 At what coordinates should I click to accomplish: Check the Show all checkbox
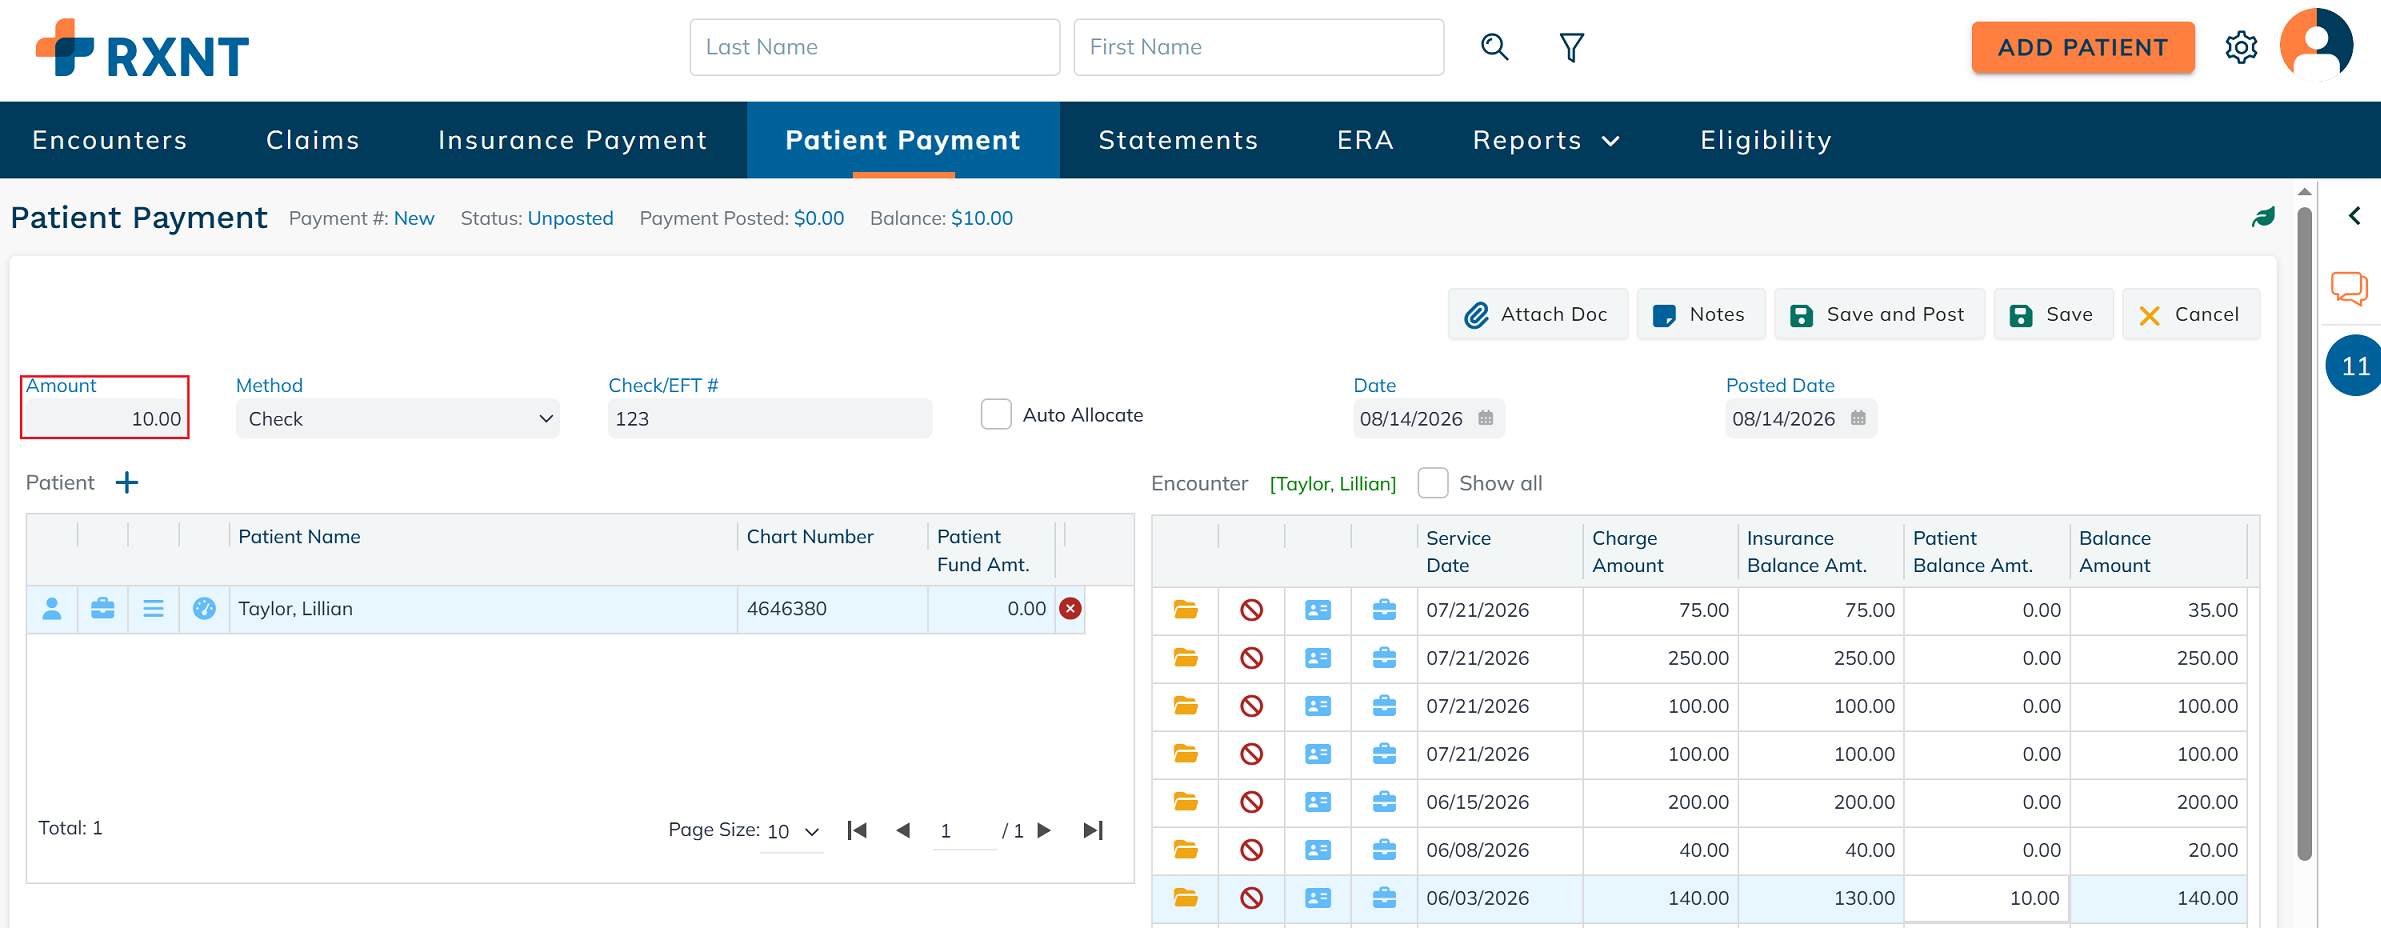1432,483
